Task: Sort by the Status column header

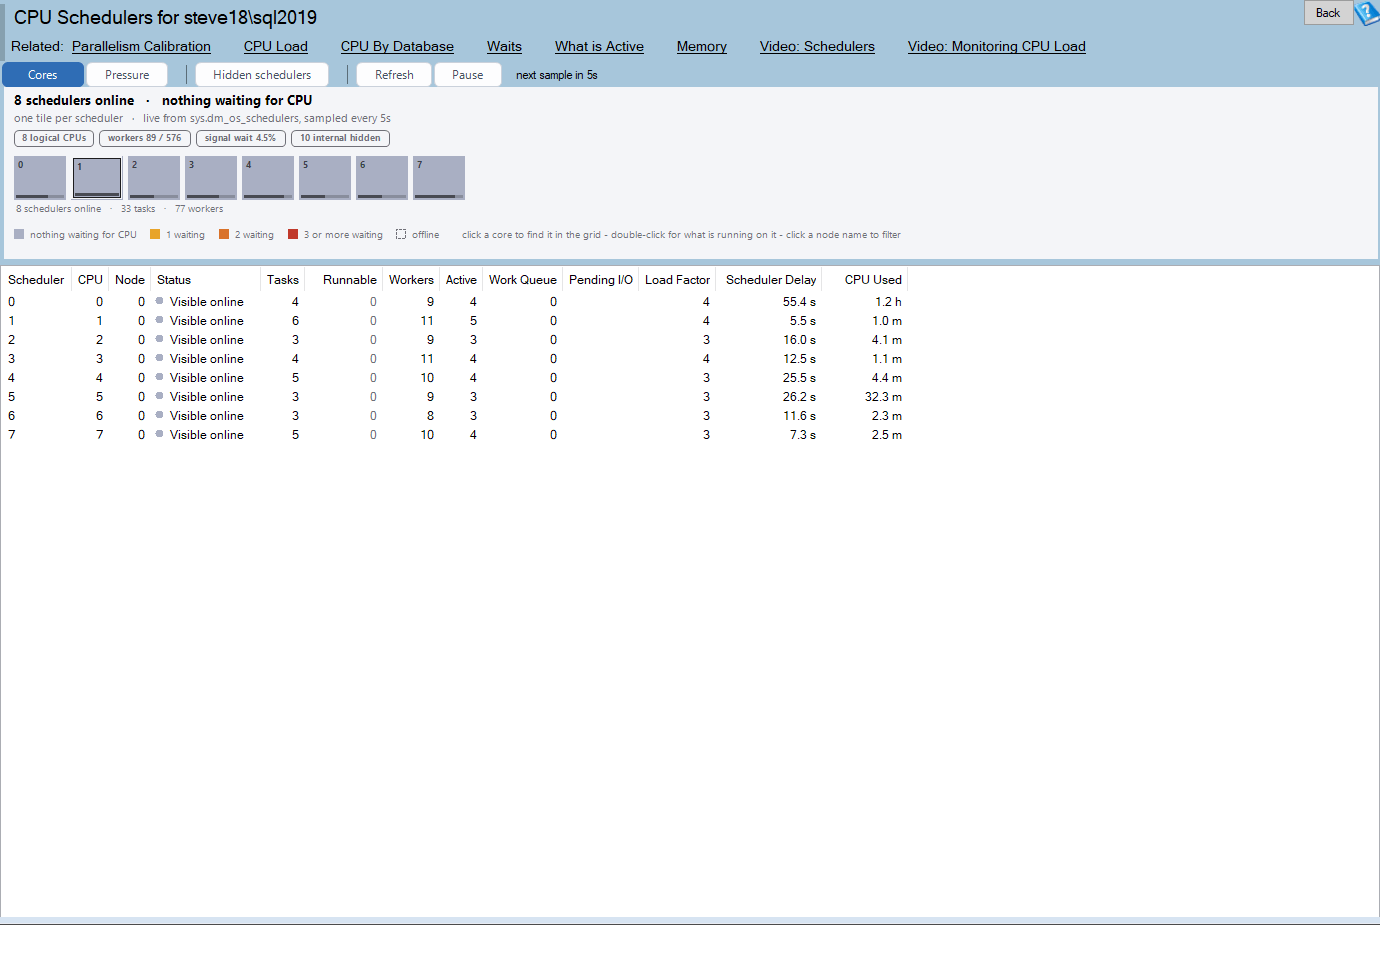Action: (x=205, y=280)
